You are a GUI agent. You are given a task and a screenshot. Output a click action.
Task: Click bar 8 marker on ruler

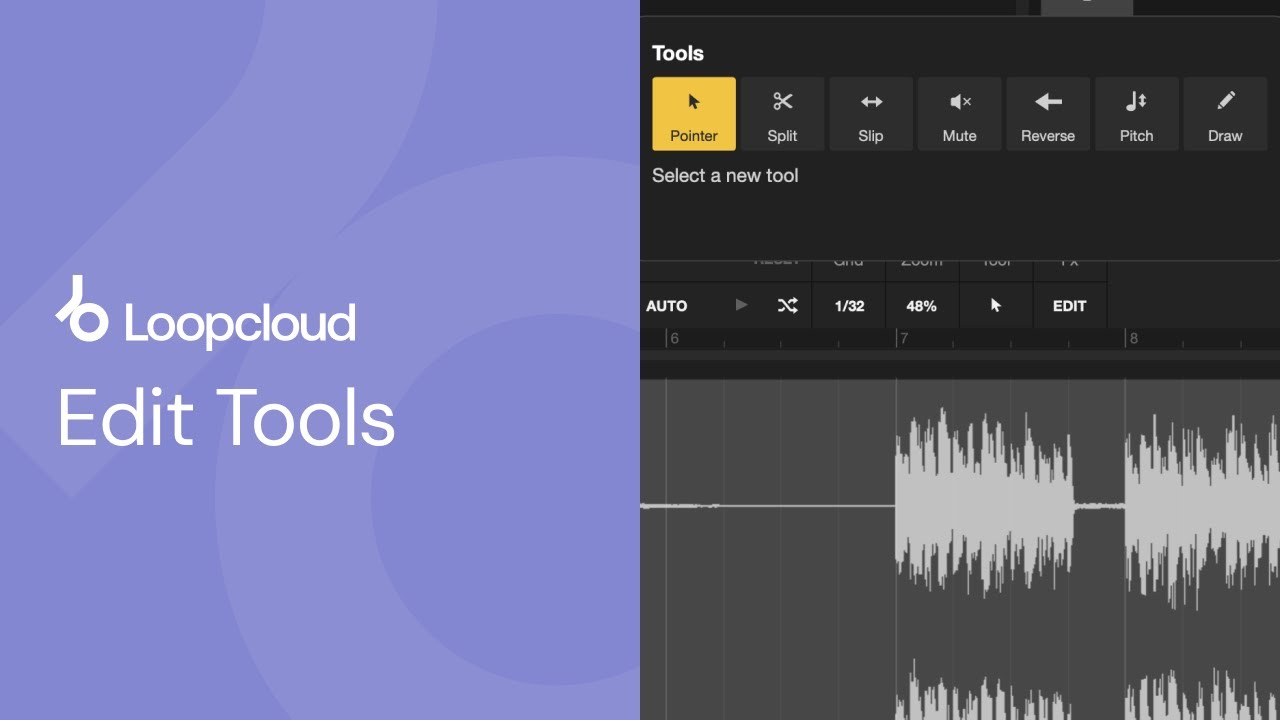click(x=1133, y=339)
